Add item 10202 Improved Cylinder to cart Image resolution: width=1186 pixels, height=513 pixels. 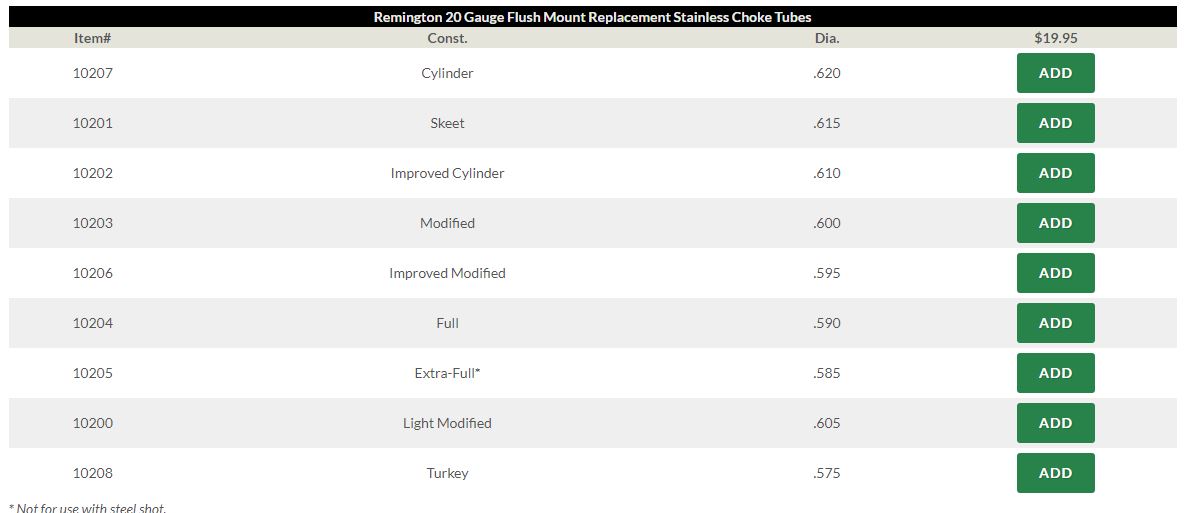(1055, 173)
